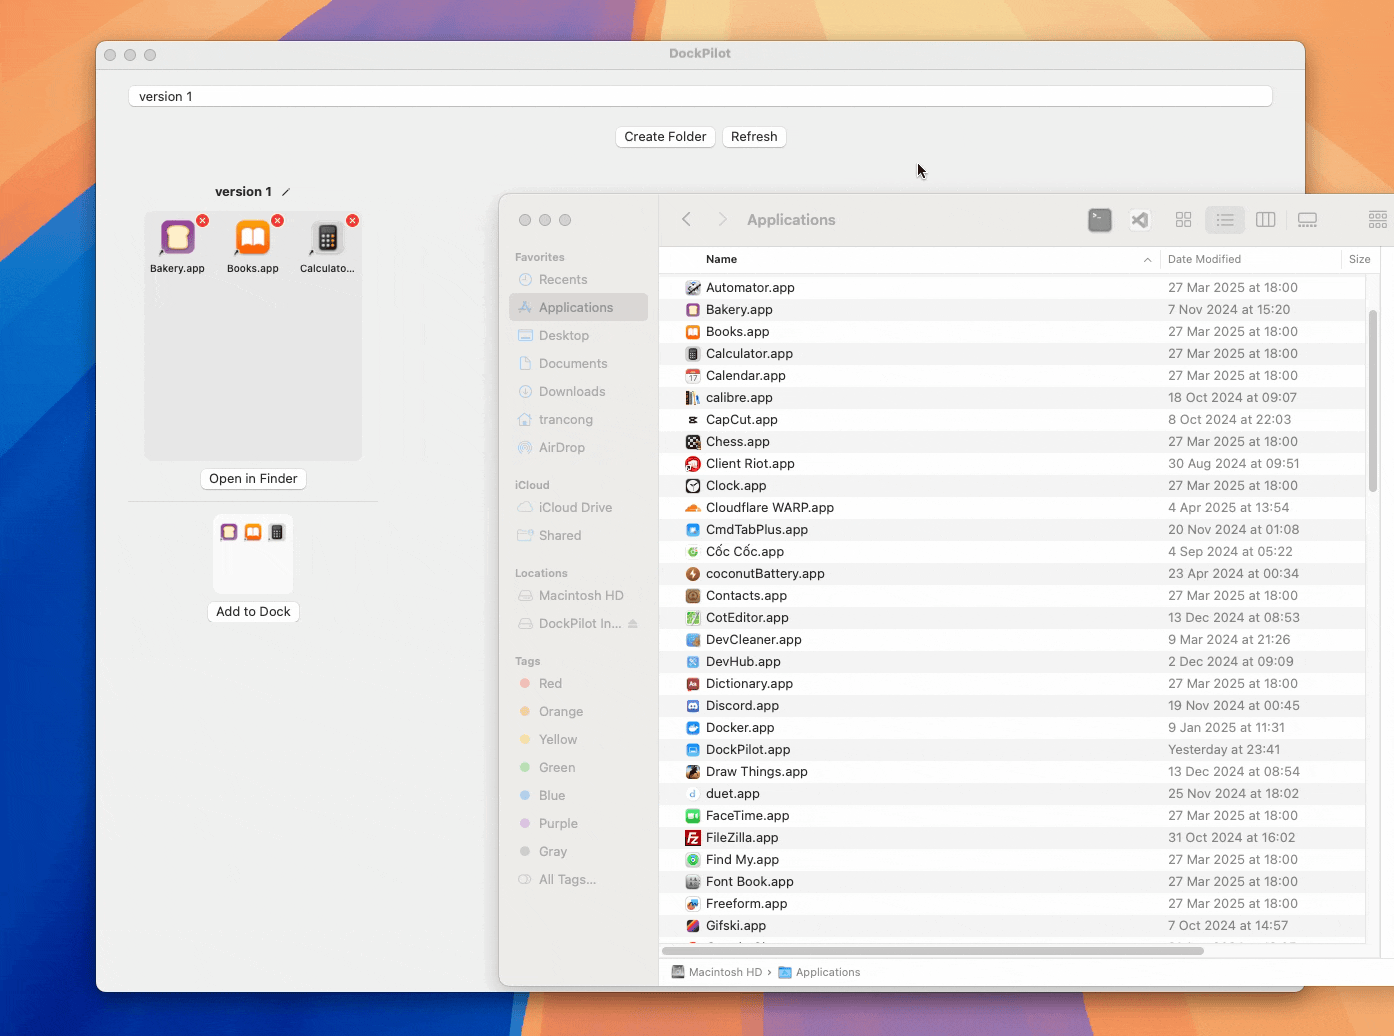
Task: Remove Bakery.app using its red X badge
Action: click(202, 221)
